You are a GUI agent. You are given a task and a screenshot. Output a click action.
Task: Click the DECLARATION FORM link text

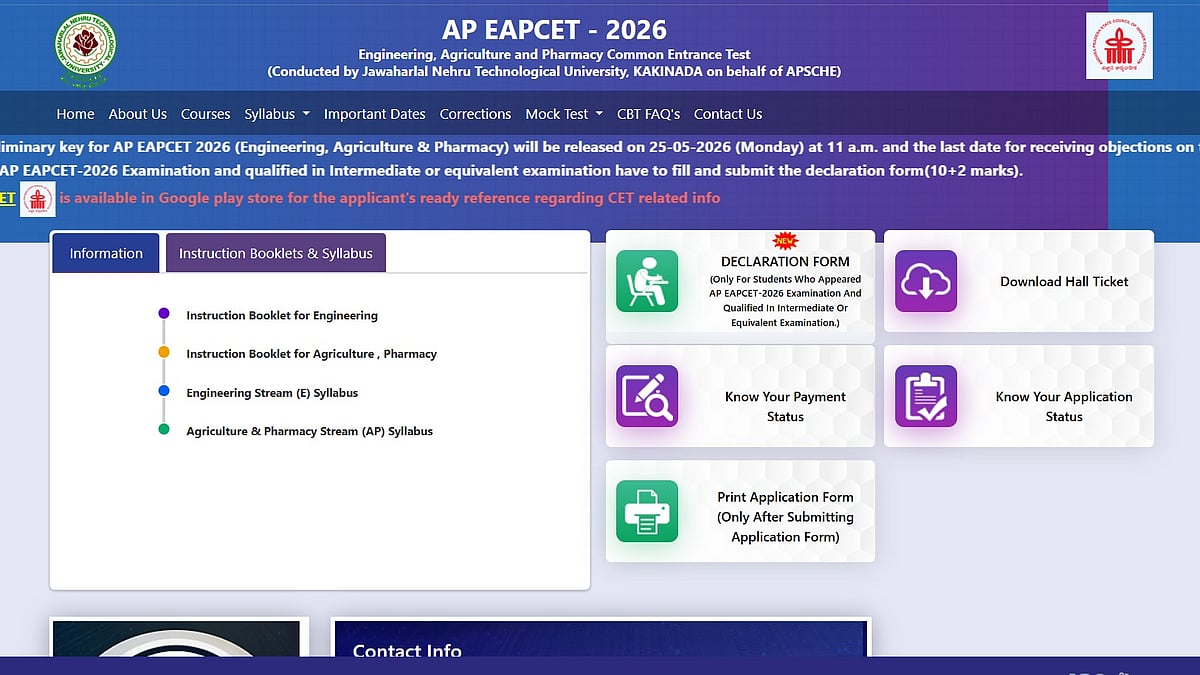click(x=785, y=262)
